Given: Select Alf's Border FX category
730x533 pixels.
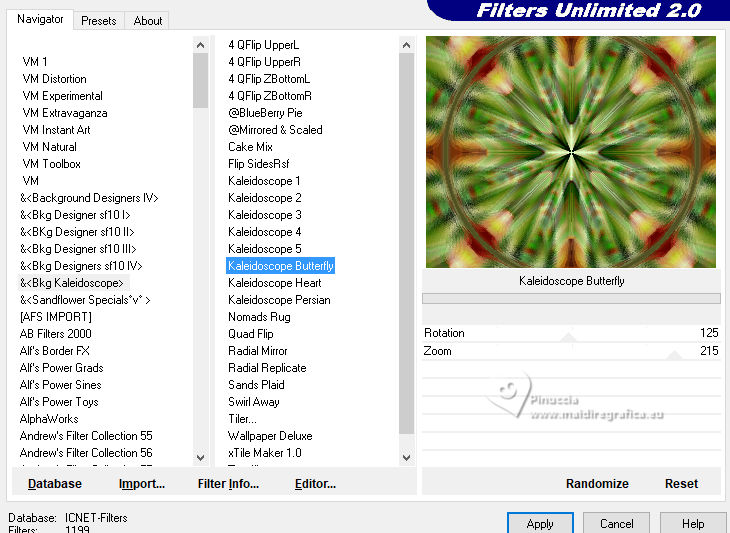Looking at the screenshot, I should (54, 351).
